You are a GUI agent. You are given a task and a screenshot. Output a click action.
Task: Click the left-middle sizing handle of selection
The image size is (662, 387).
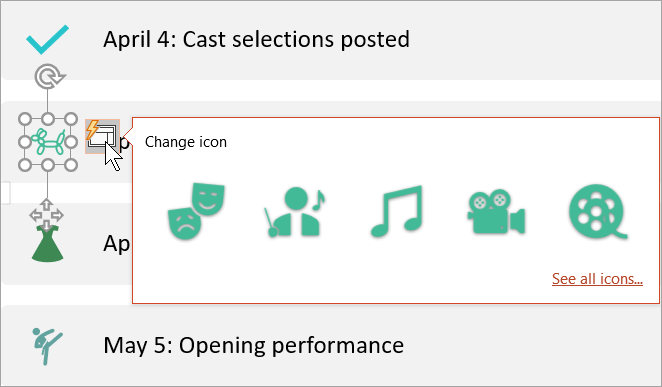pyautogui.click(x=25, y=142)
